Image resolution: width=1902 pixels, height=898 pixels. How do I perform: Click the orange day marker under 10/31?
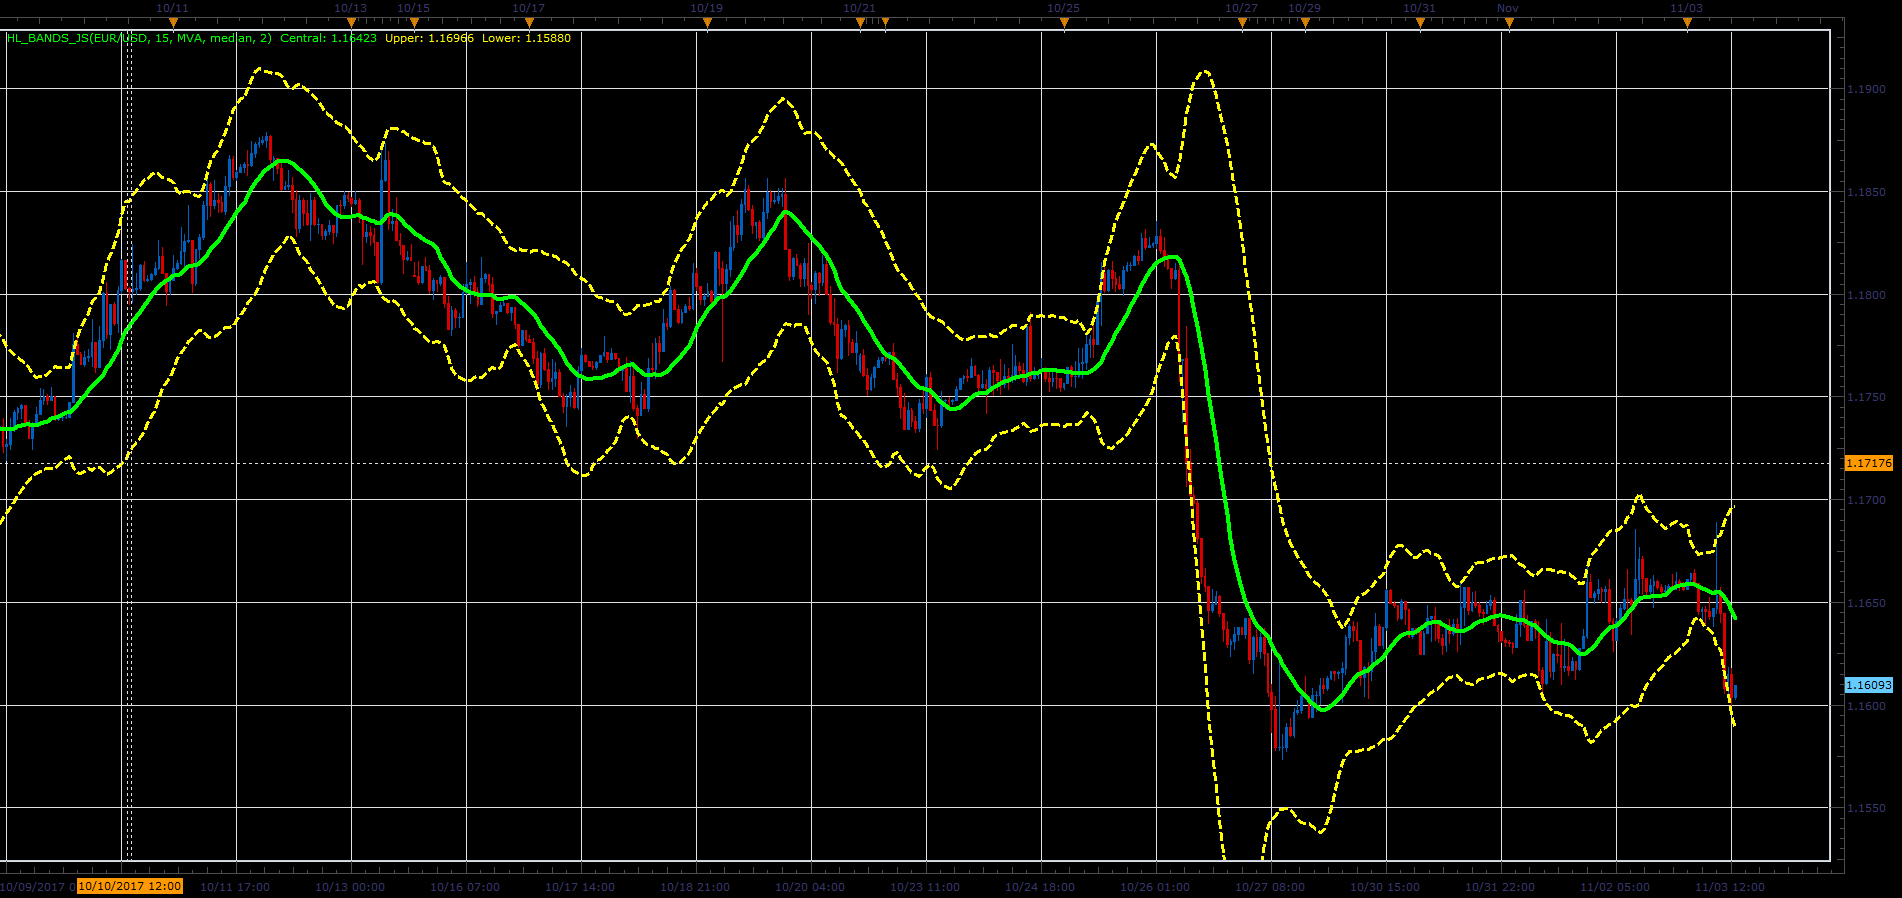(1420, 22)
